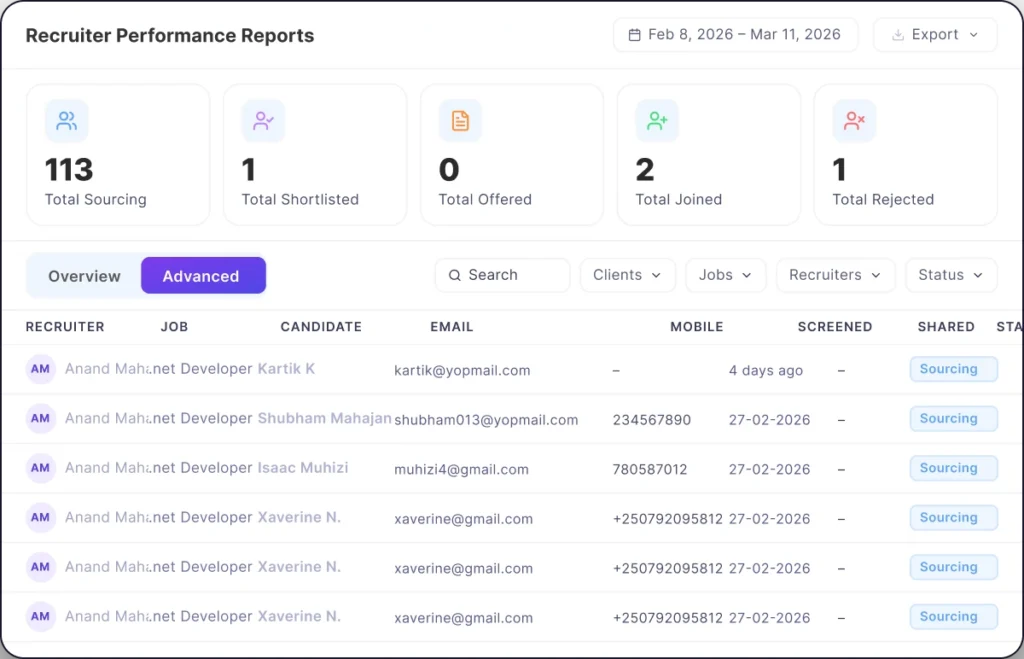Click the Sourcing badge for Isaac Muhizi
The height and width of the screenshot is (659, 1024).
tap(952, 468)
